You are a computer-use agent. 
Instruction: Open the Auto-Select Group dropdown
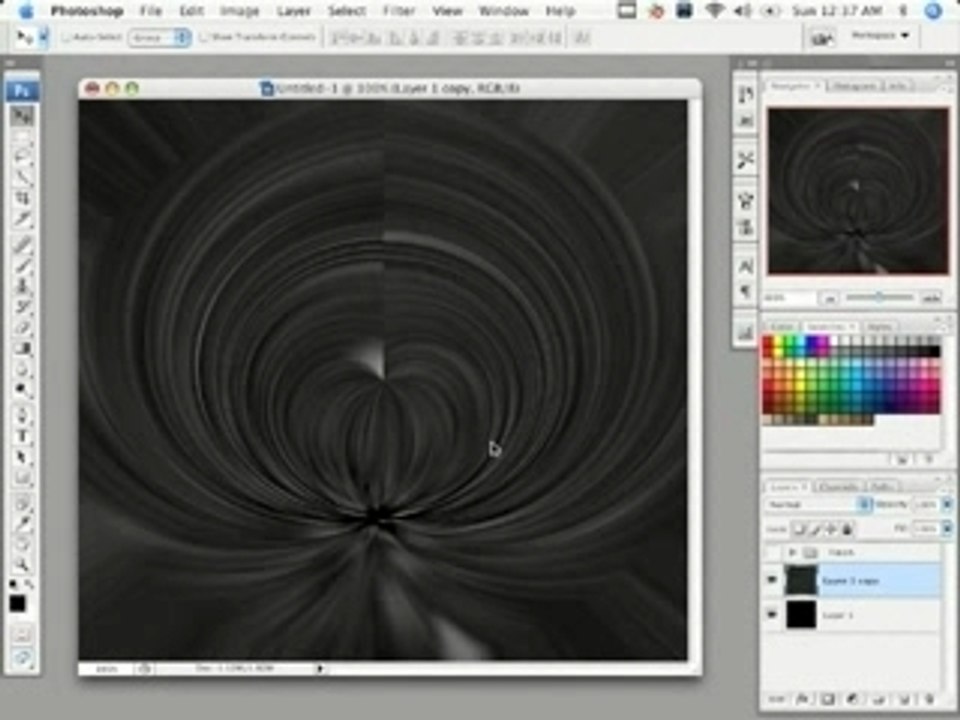[160, 38]
